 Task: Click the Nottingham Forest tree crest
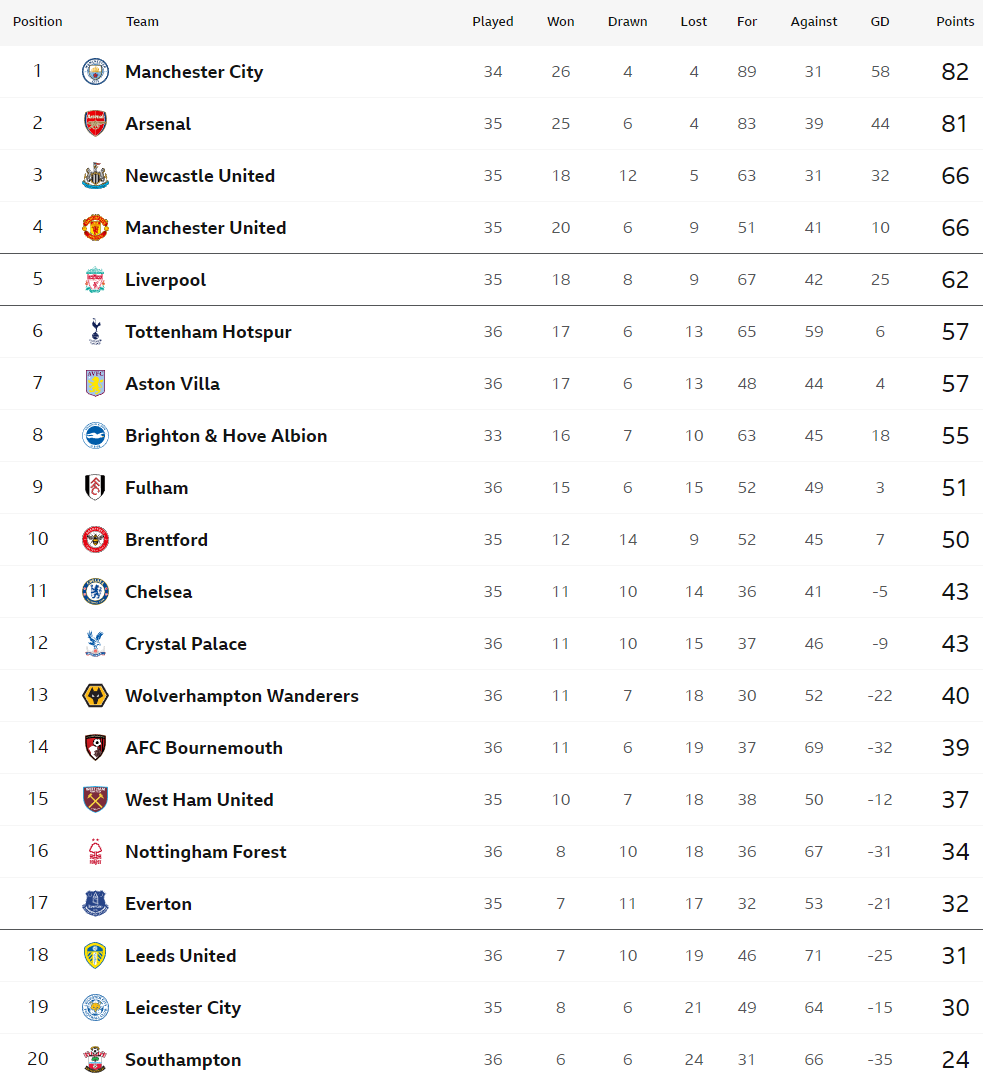[95, 851]
